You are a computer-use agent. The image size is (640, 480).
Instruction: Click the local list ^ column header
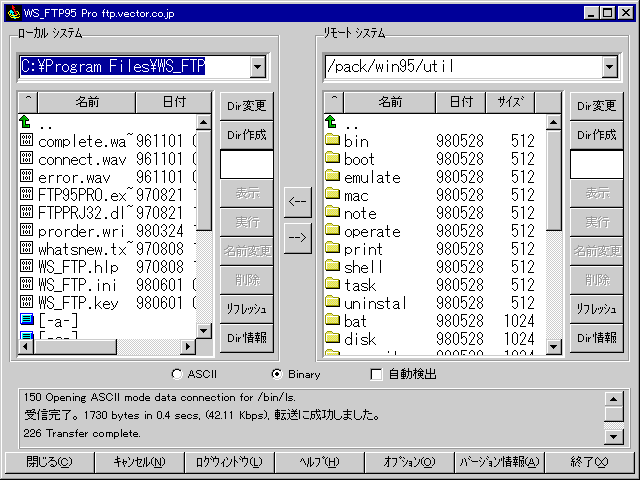click(x=28, y=102)
